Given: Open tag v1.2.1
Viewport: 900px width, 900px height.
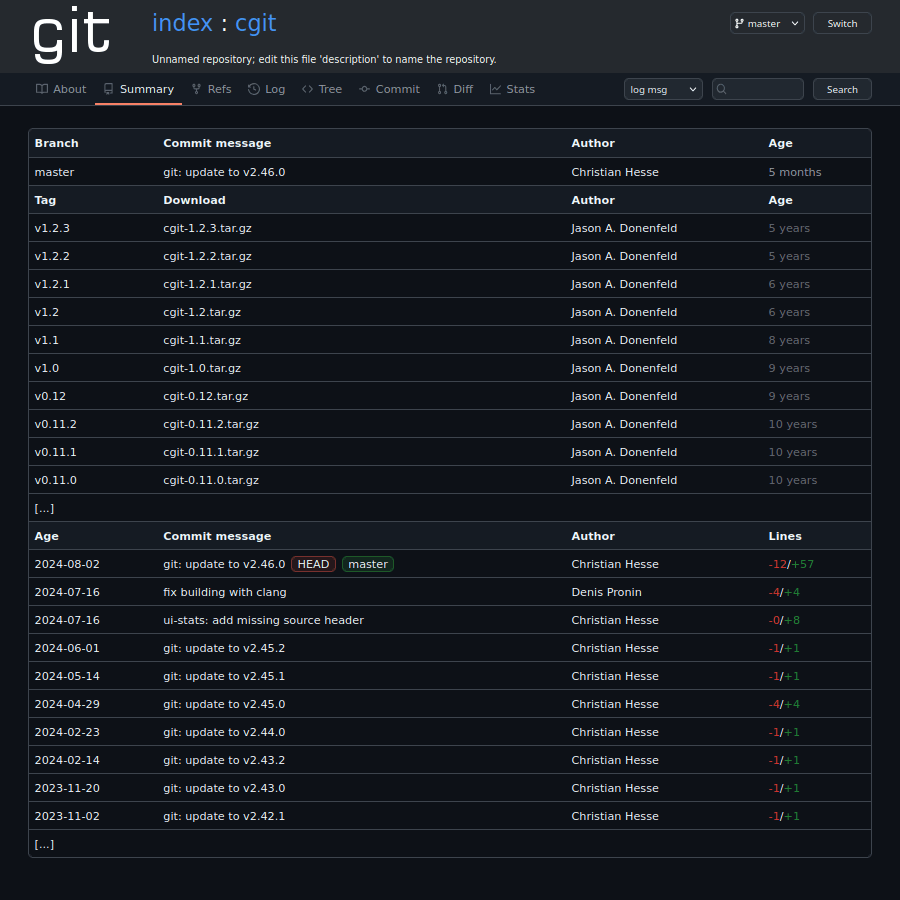Looking at the screenshot, I should coord(52,284).
